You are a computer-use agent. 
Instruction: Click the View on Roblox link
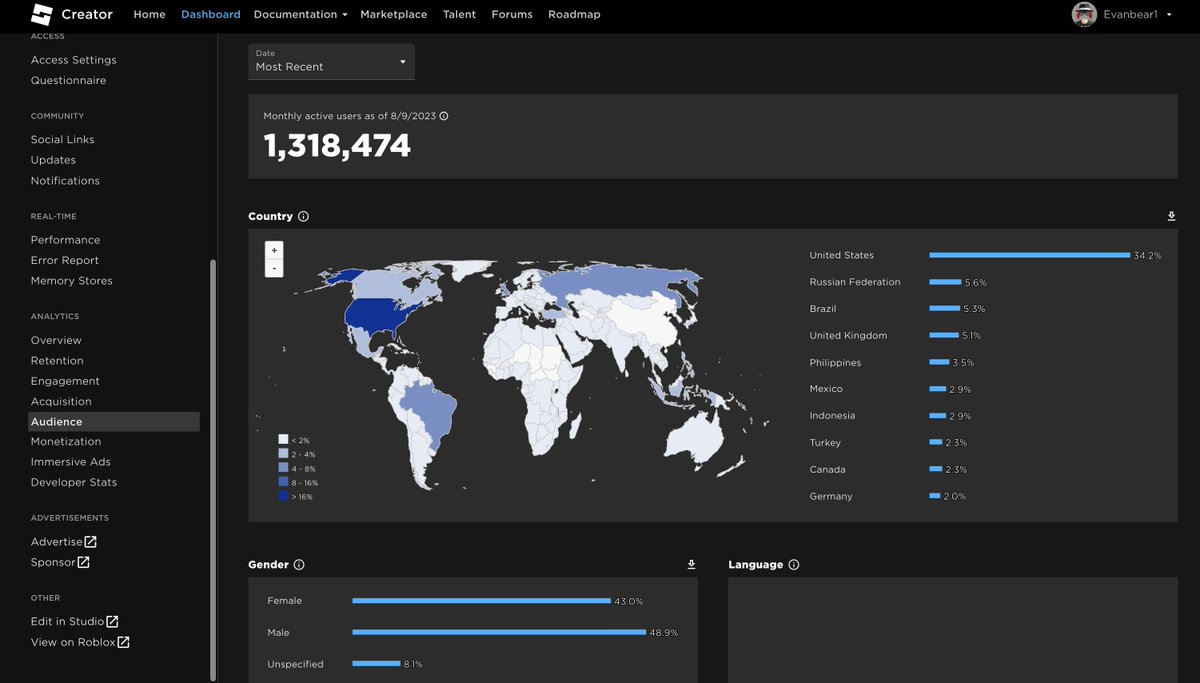click(73, 642)
